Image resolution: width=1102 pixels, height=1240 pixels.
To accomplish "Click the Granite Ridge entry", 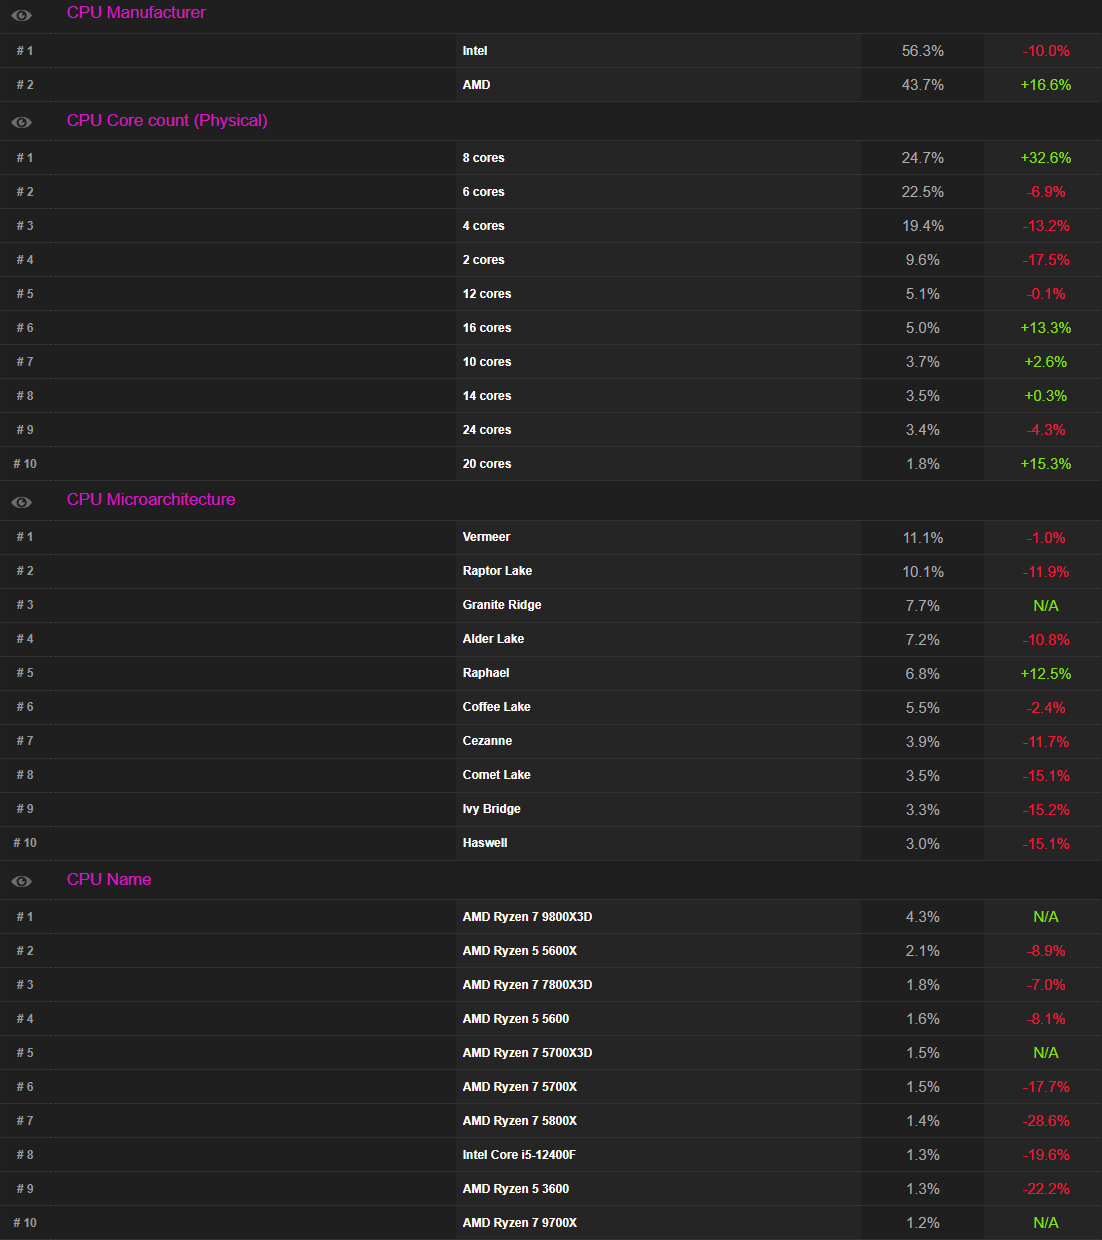I will [x=502, y=605].
